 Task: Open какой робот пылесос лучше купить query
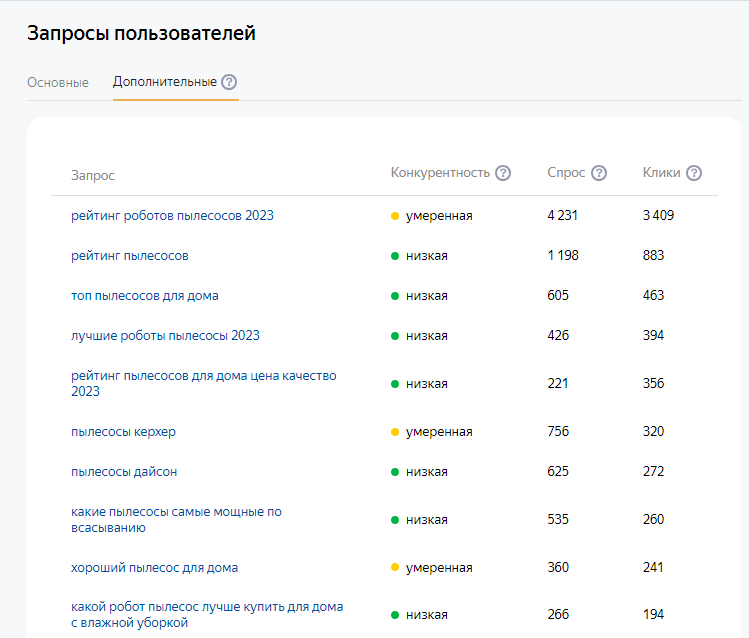pyautogui.click(x=206, y=607)
